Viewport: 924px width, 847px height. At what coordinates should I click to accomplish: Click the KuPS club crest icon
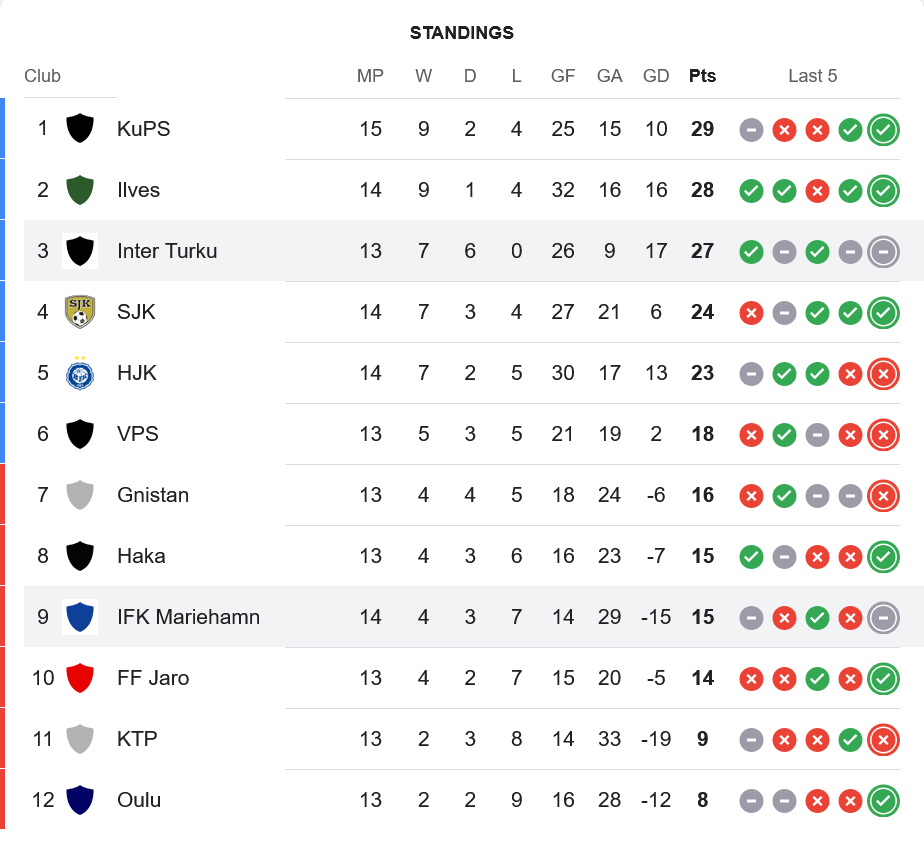tap(80, 129)
